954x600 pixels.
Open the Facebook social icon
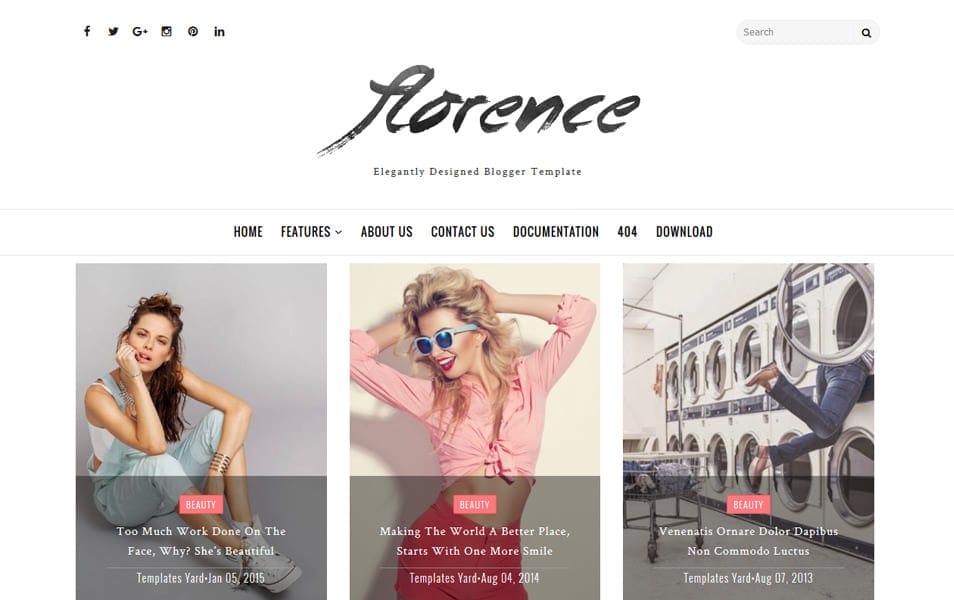86,31
